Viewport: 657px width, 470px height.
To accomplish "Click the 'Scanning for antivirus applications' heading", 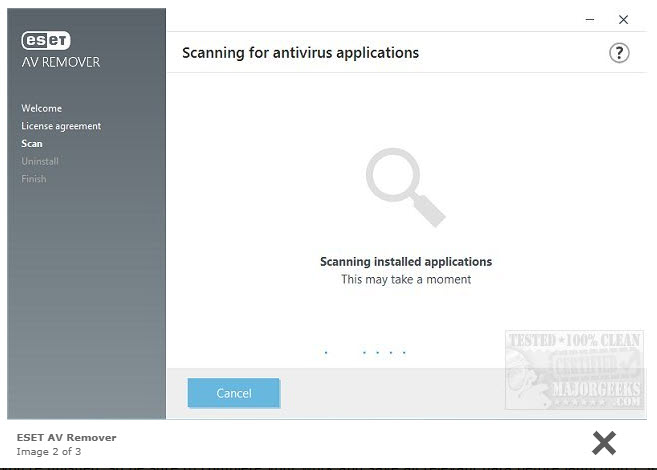I will pyautogui.click(x=300, y=53).
